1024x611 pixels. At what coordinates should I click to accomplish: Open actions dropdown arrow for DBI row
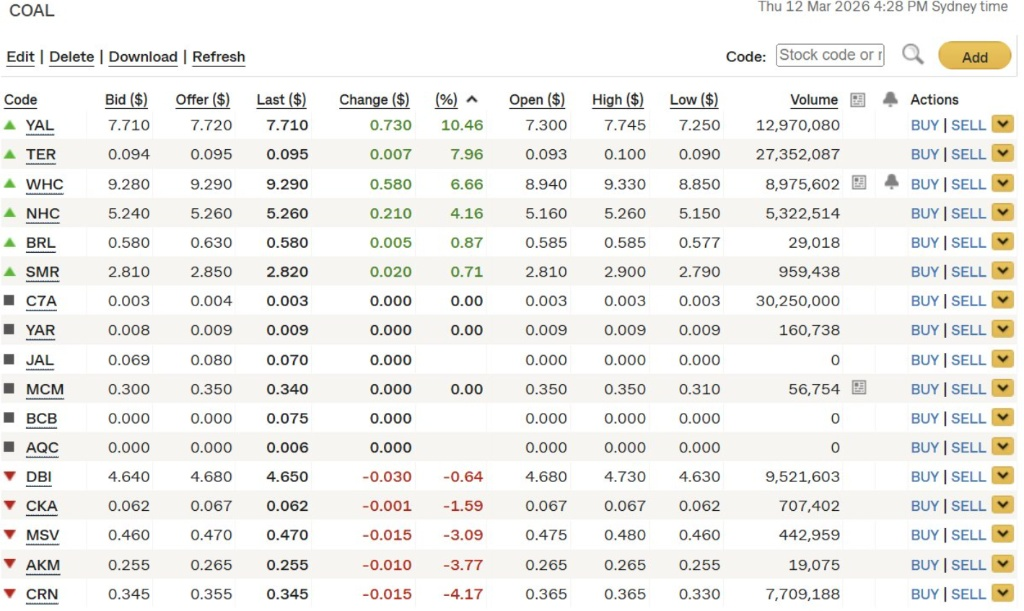(1002, 476)
